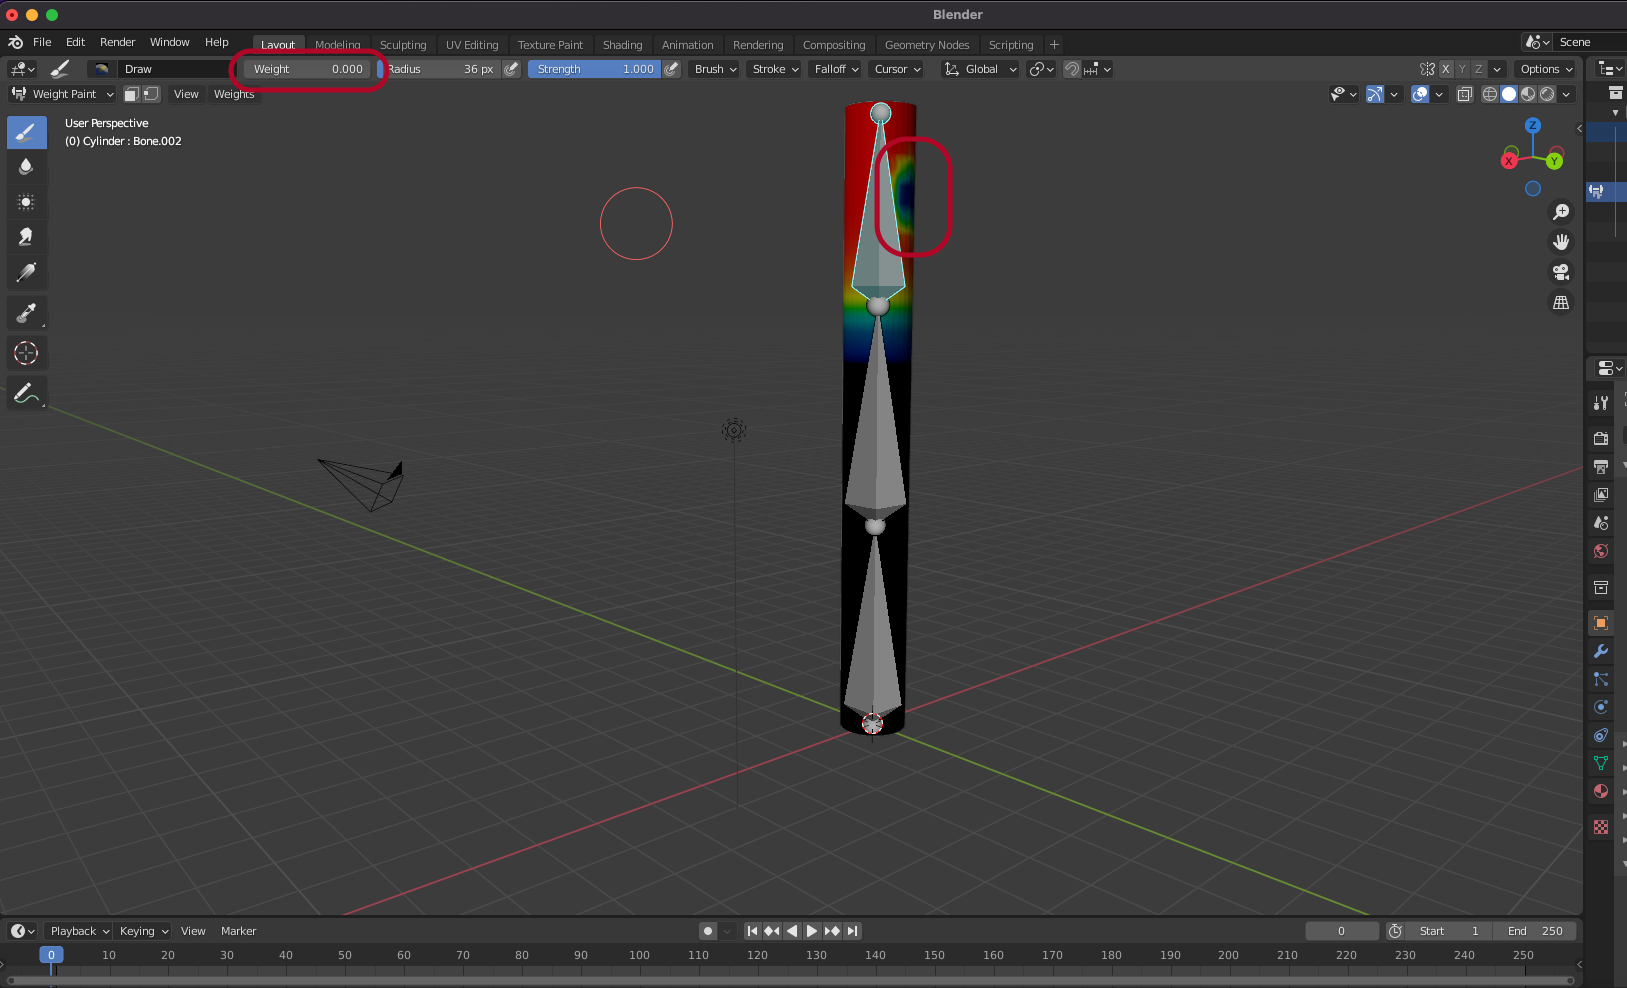Open the Options dropdown
Image resolution: width=1627 pixels, height=988 pixels.
pyautogui.click(x=1546, y=69)
